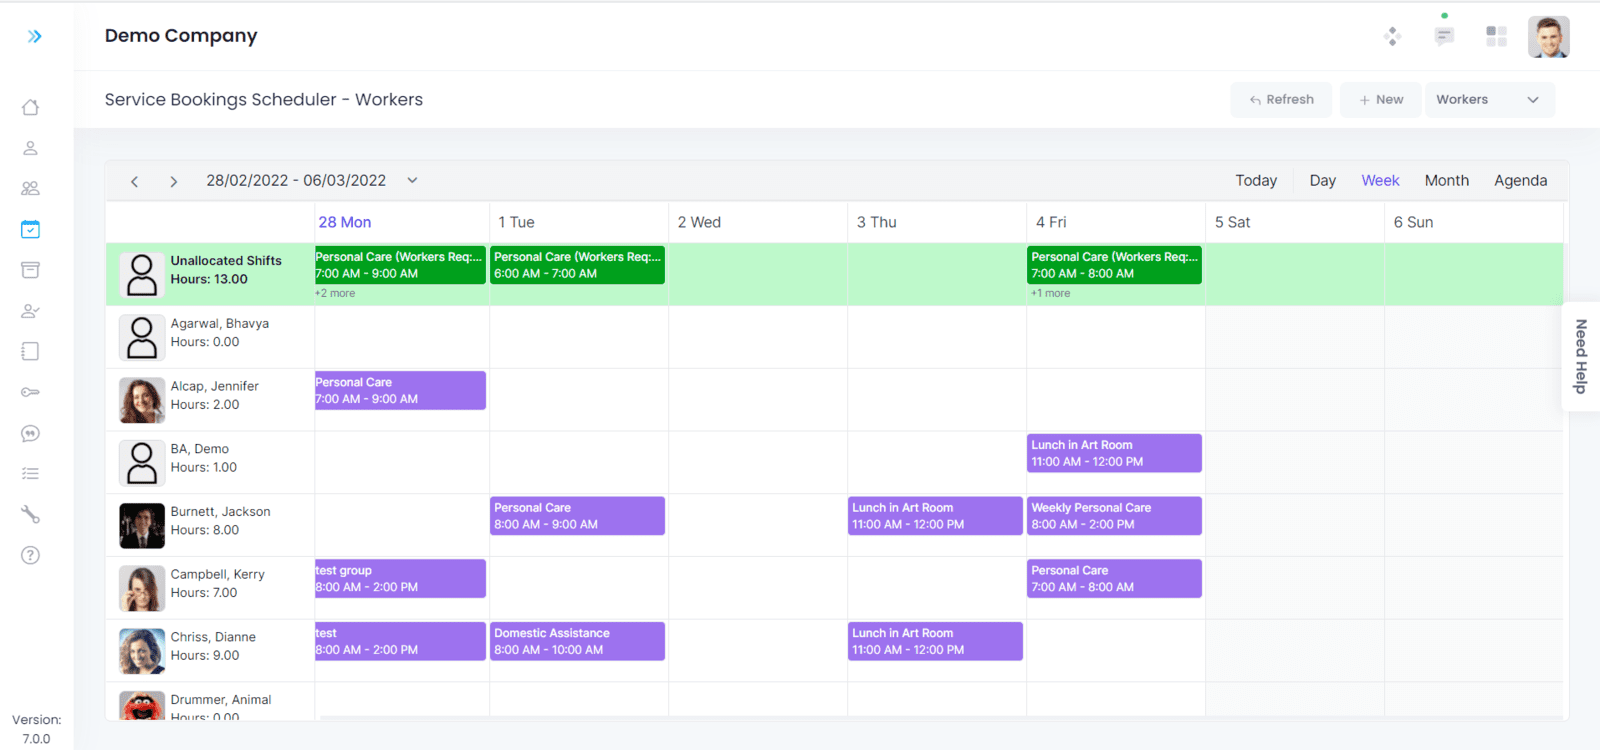Click the Refresh button
Viewport: 1600px width, 750px height.
coord(1281,100)
